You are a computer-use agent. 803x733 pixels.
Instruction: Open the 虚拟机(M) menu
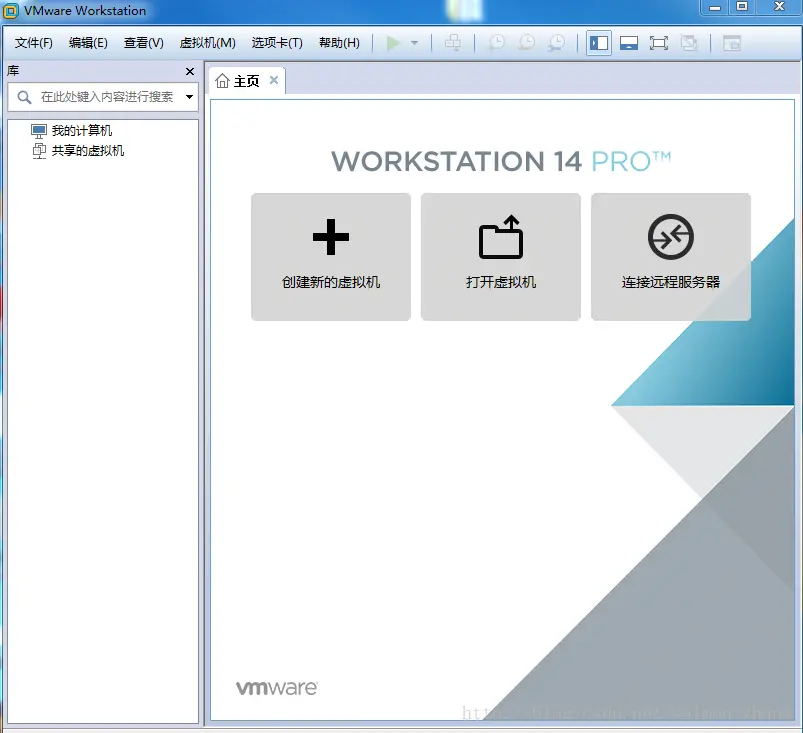coord(207,43)
